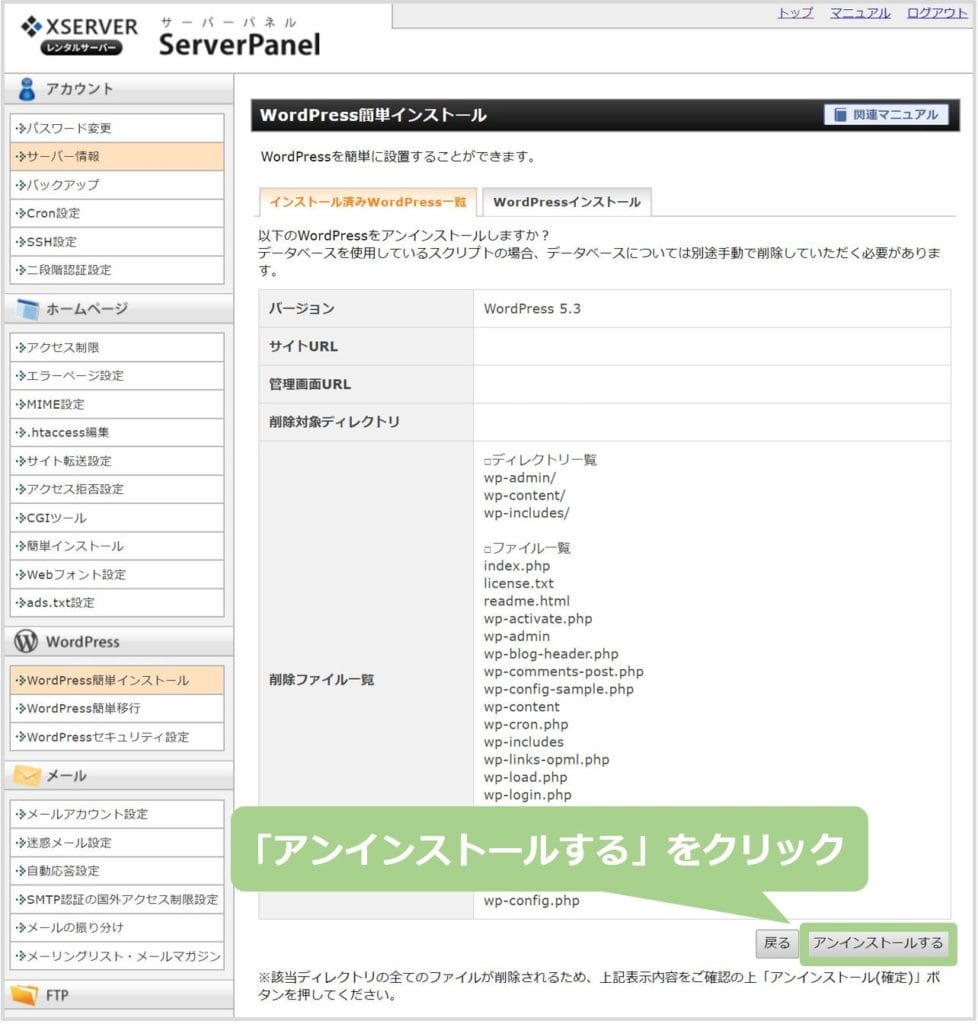Open the 関連マニュアル book icon button

pyautogui.click(x=886, y=115)
